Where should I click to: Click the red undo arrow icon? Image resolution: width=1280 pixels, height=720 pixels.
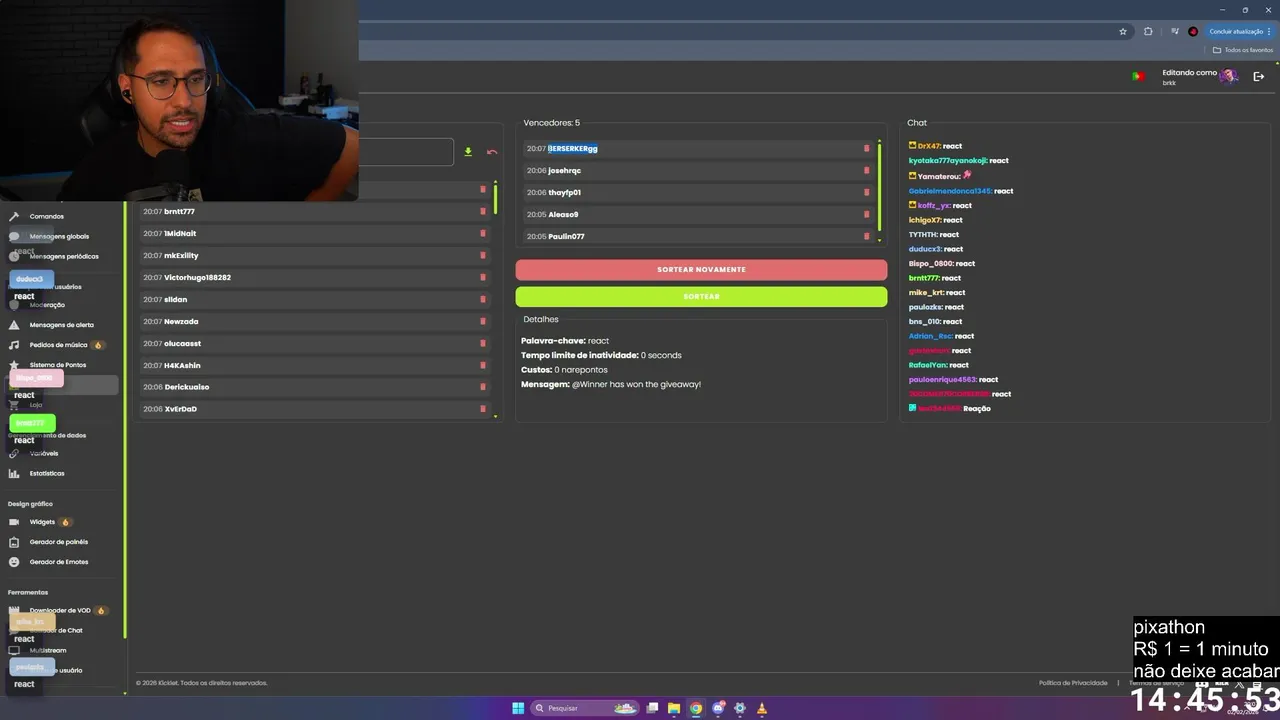[492, 152]
